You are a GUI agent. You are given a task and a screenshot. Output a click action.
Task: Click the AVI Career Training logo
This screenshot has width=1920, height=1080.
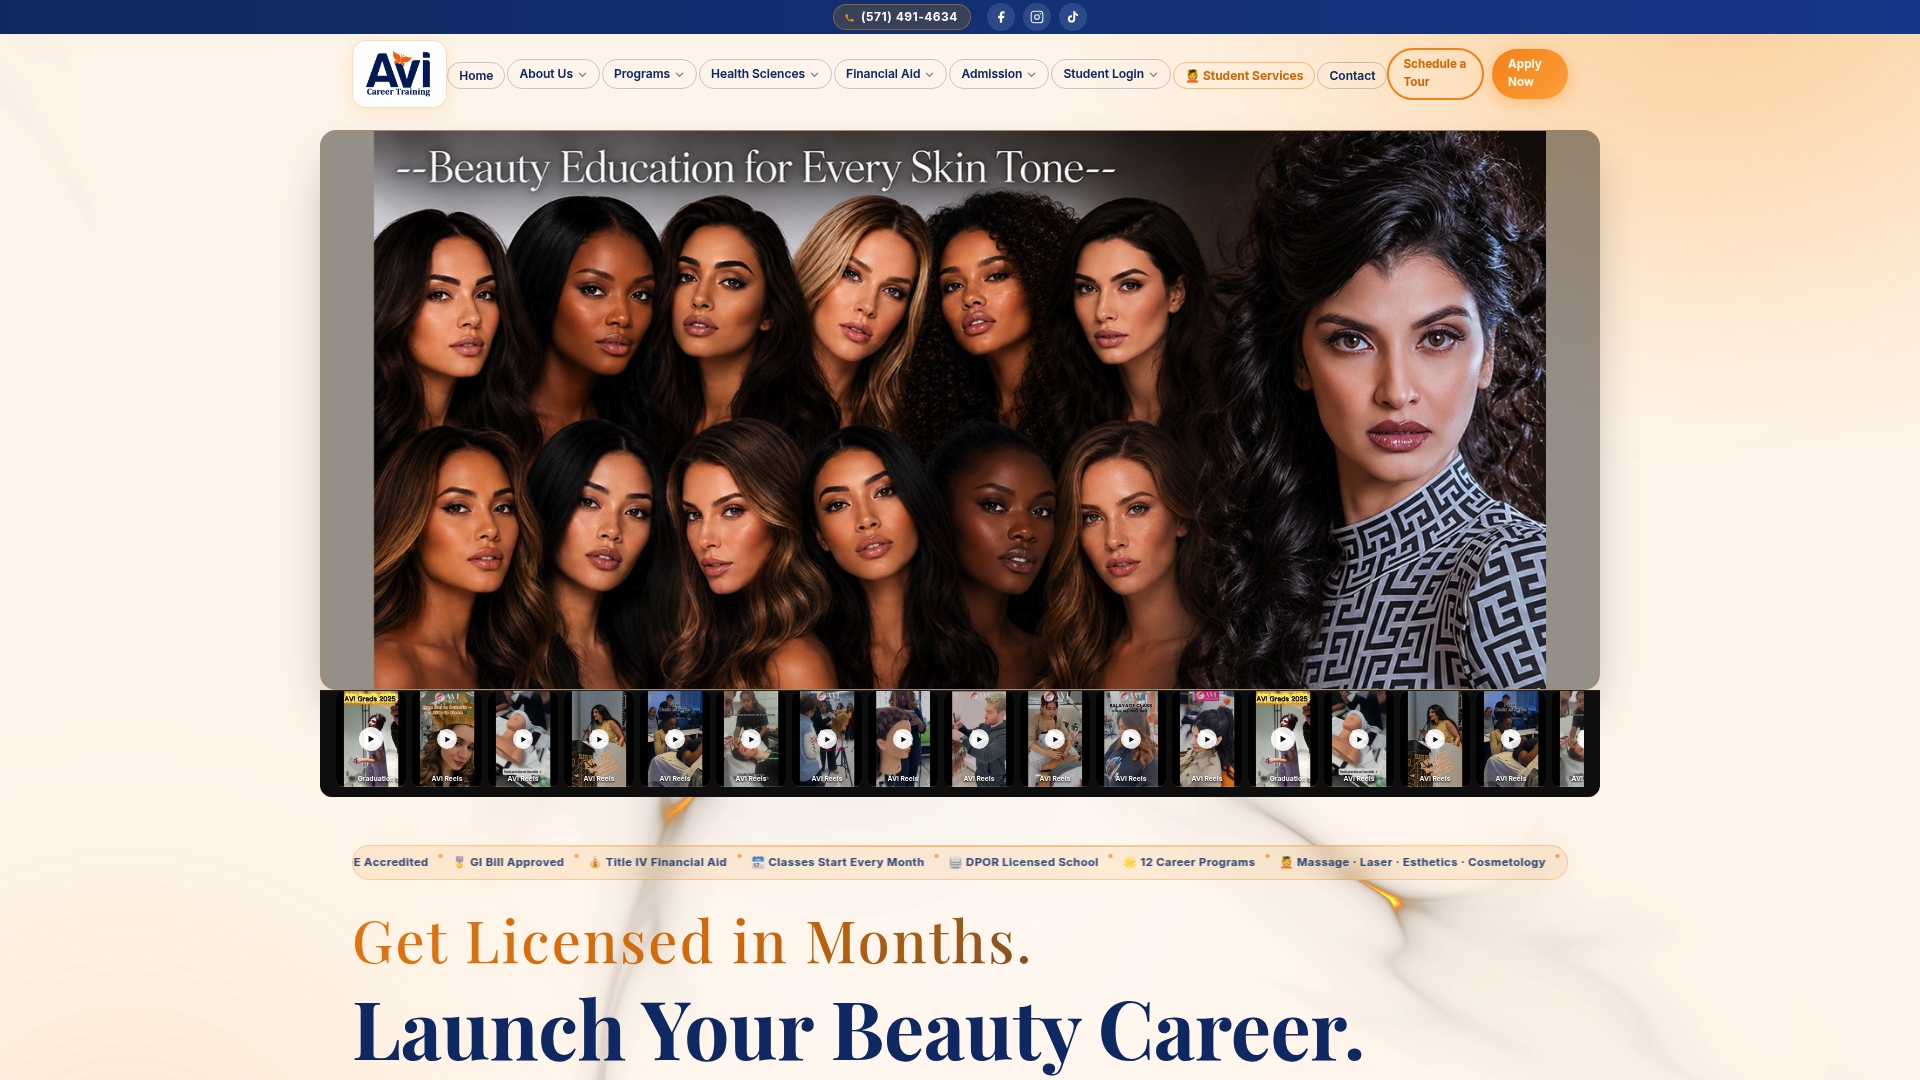coord(399,74)
